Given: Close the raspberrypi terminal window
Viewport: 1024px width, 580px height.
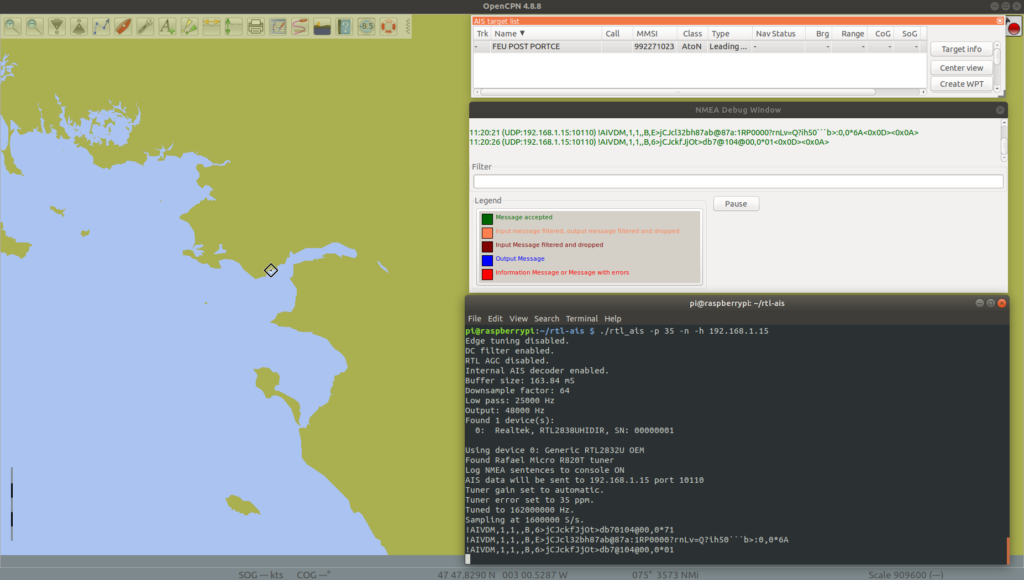Looking at the screenshot, I should coord(1002,303).
